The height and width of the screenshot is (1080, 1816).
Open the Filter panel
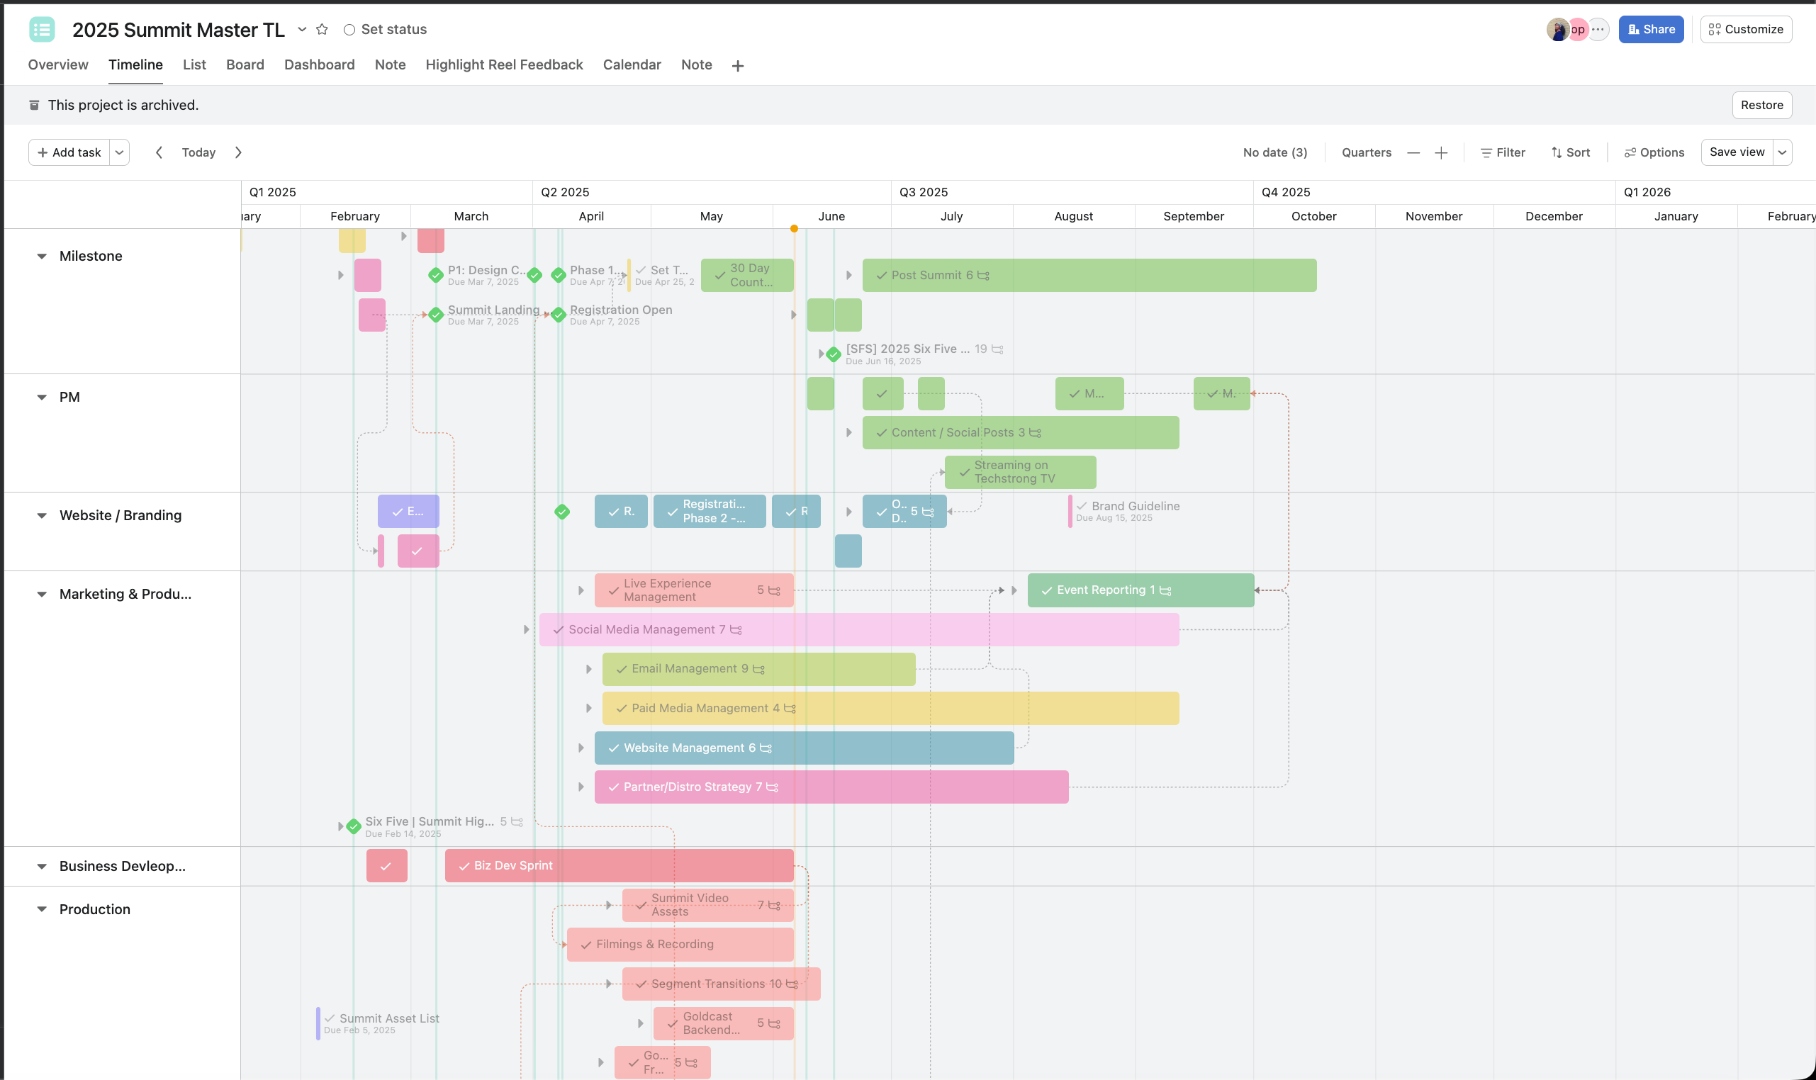coord(1503,152)
